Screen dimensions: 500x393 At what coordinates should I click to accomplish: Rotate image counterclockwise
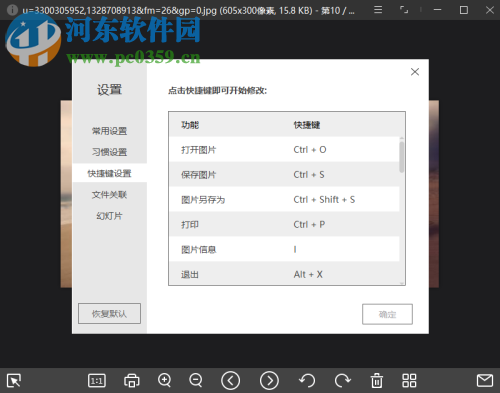click(307, 380)
